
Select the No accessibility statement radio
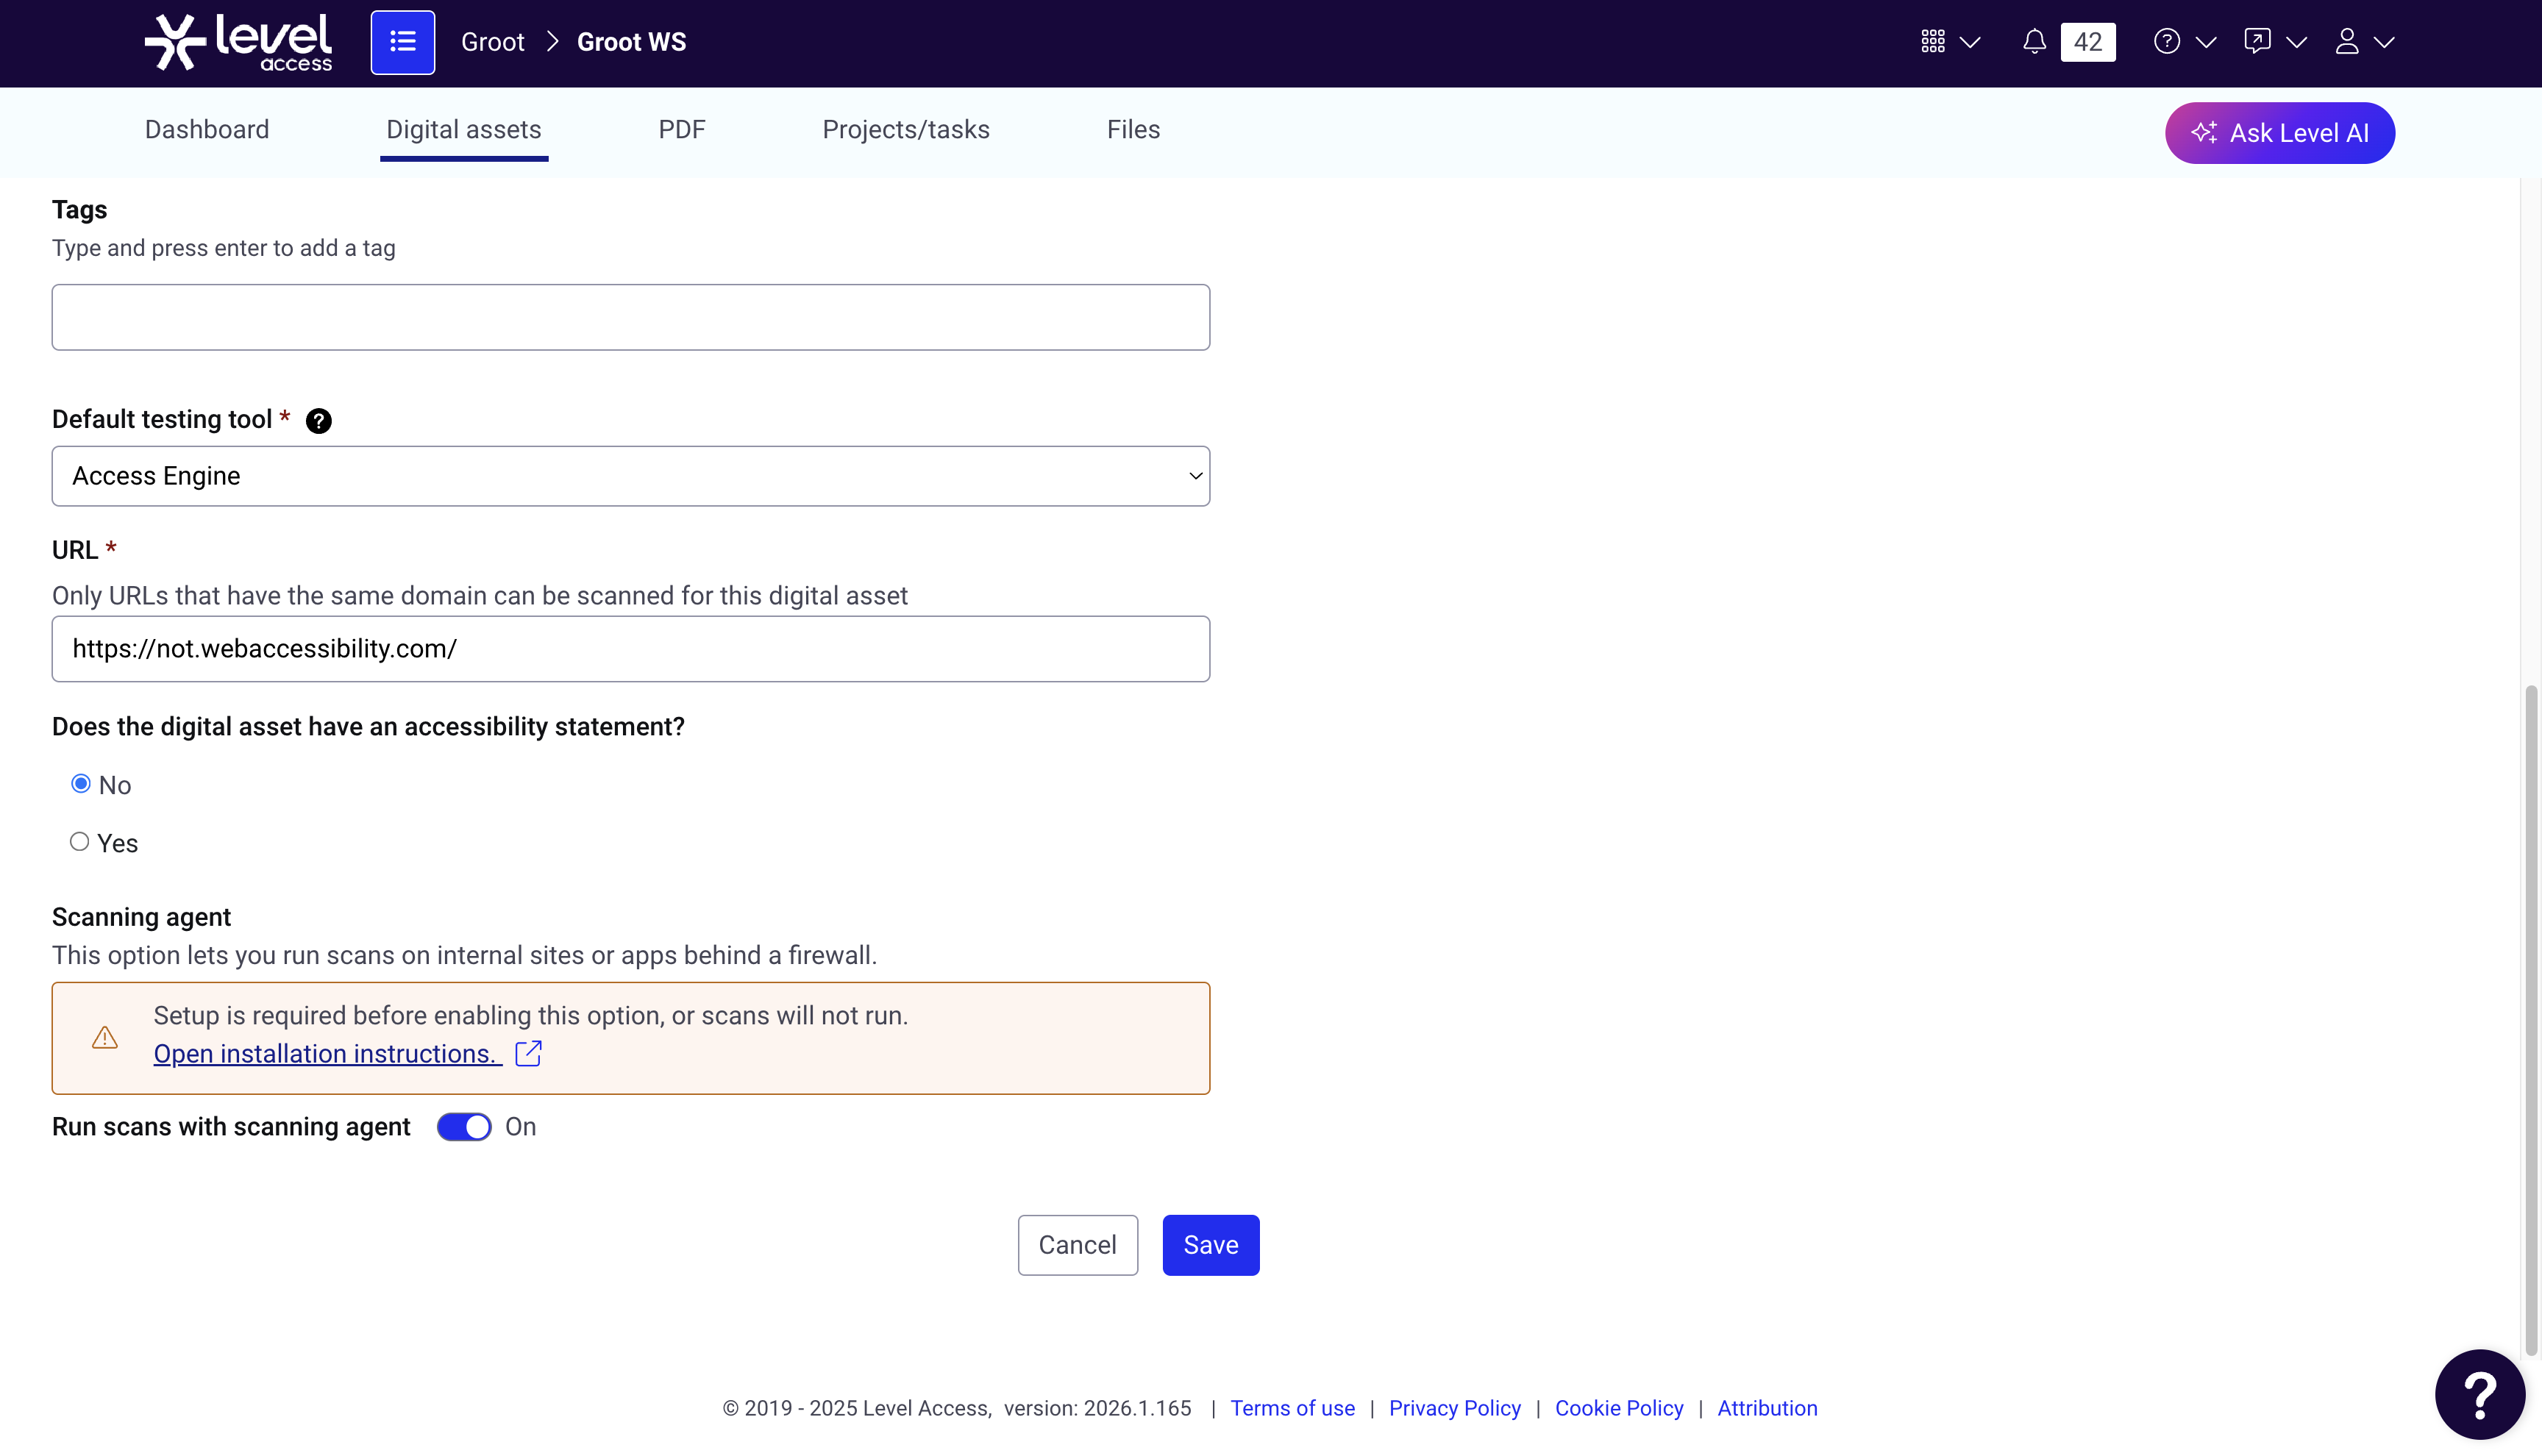(x=81, y=784)
